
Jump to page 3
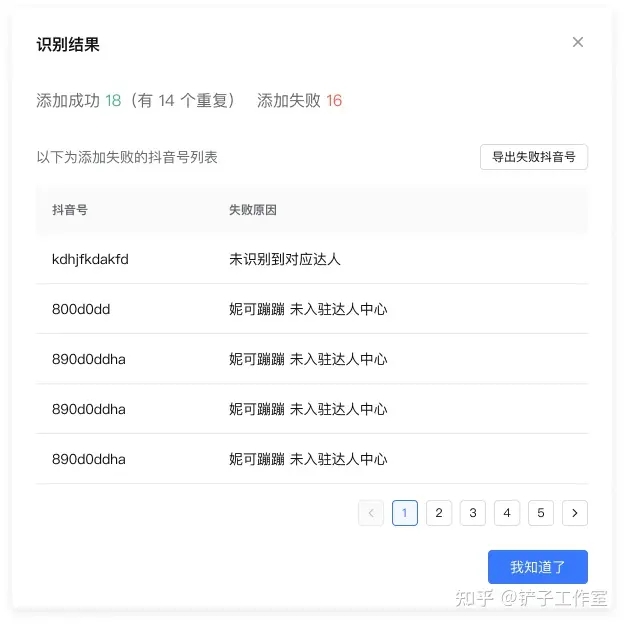click(x=473, y=513)
